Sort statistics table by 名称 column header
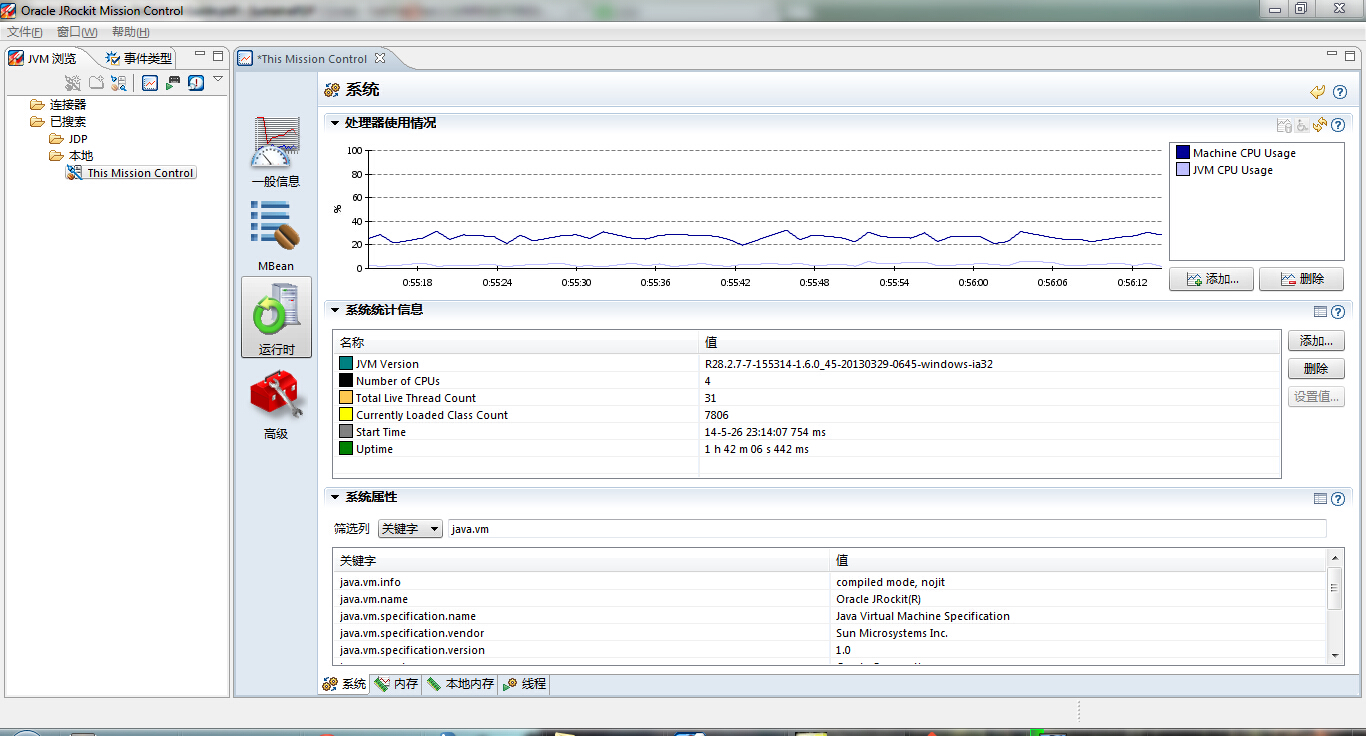The height and width of the screenshot is (736, 1366). point(516,342)
